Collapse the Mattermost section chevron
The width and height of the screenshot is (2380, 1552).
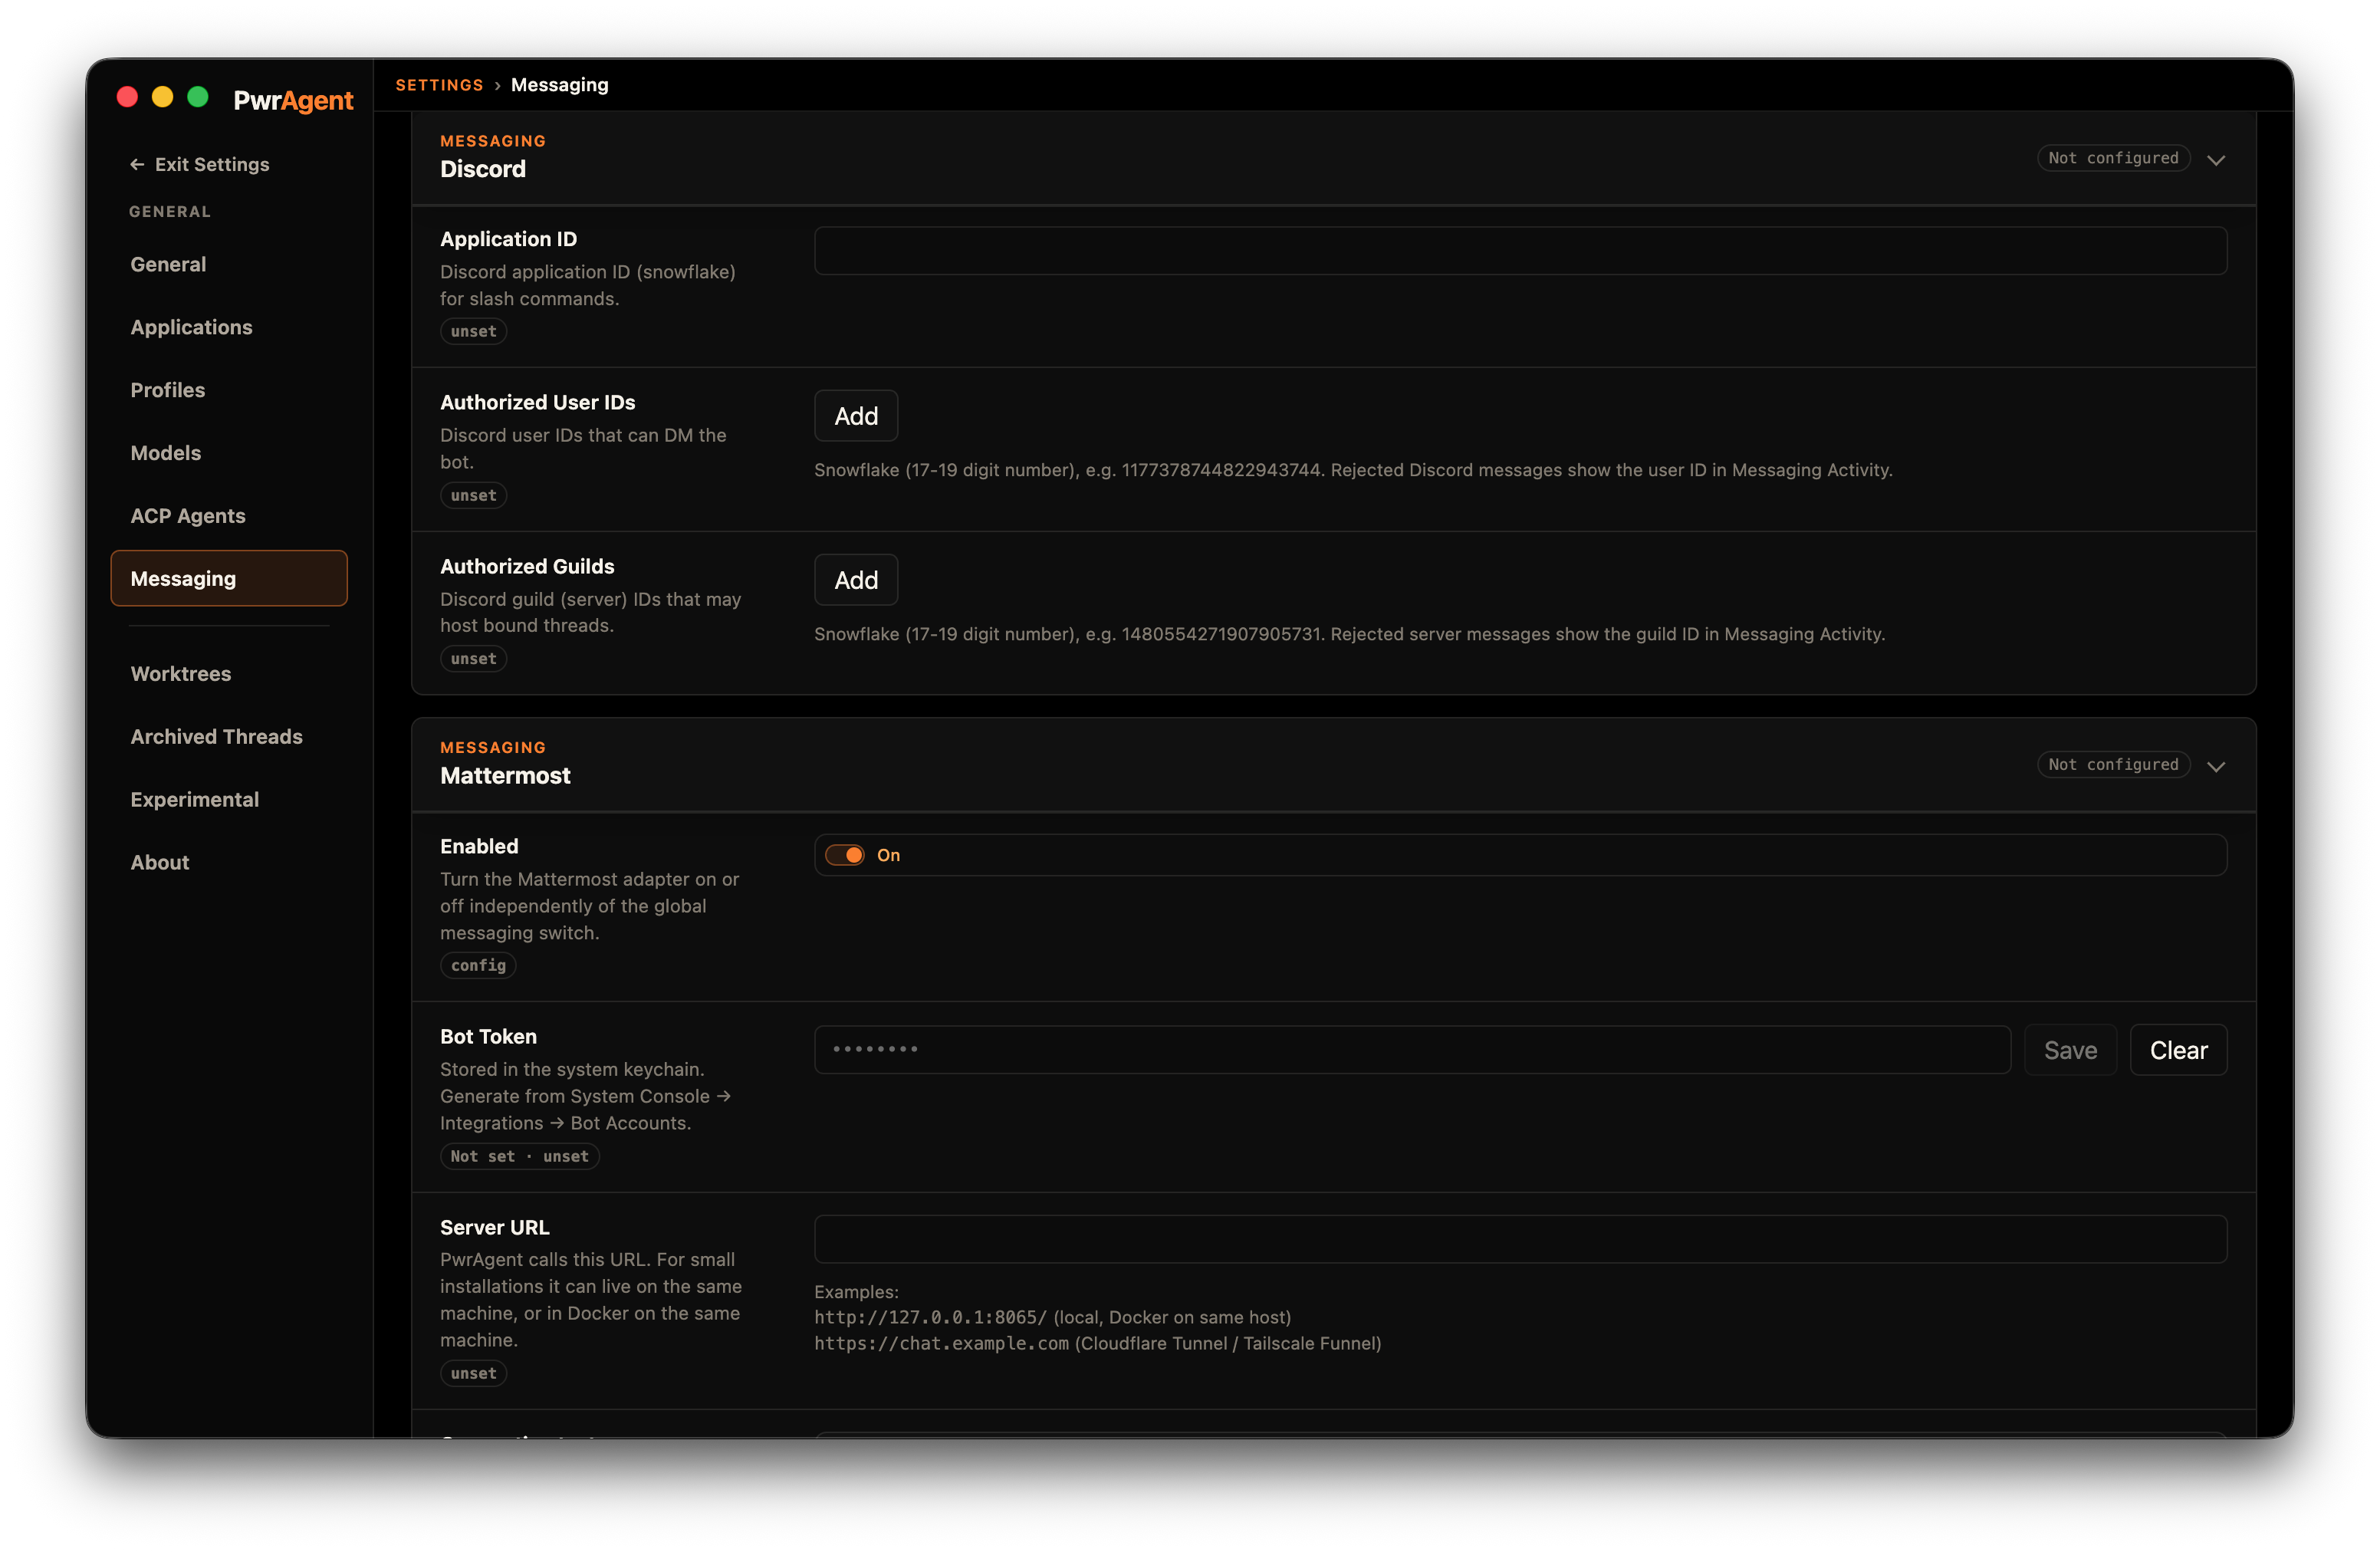click(2215, 766)
